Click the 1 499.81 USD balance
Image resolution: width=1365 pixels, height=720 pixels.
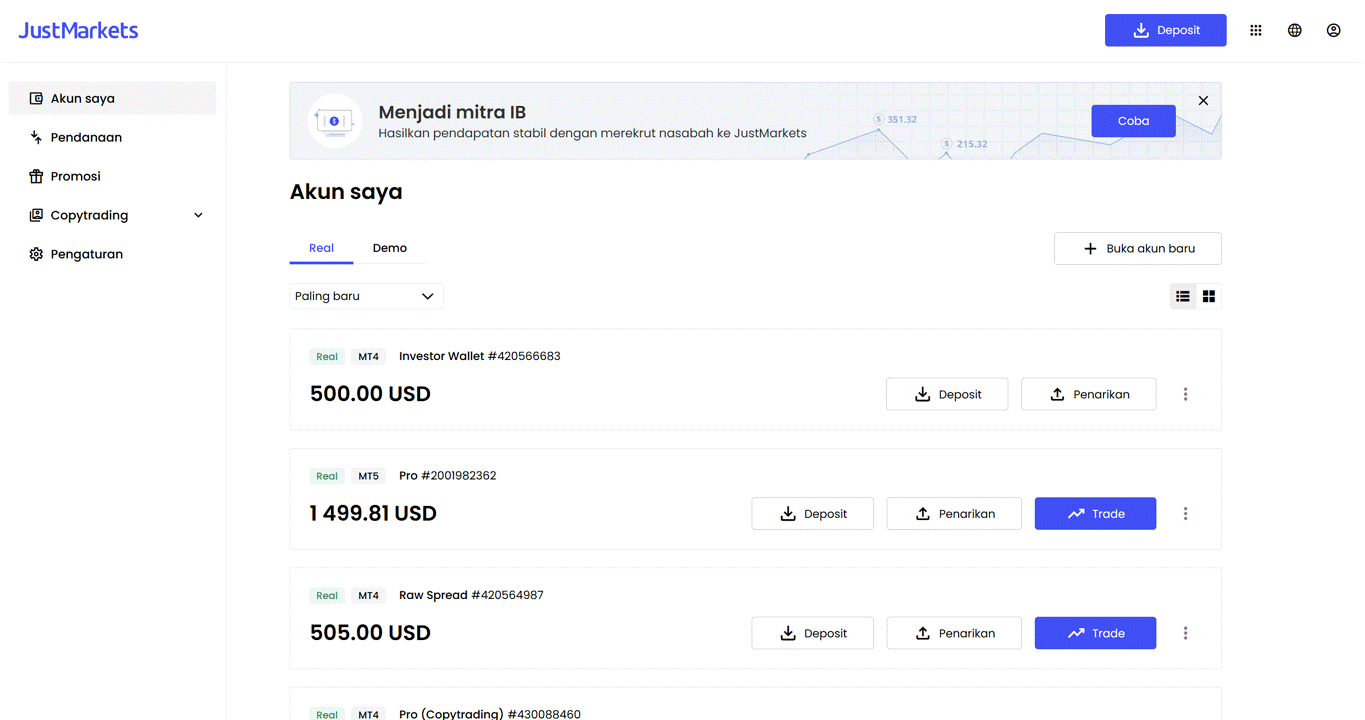point(373,514)
